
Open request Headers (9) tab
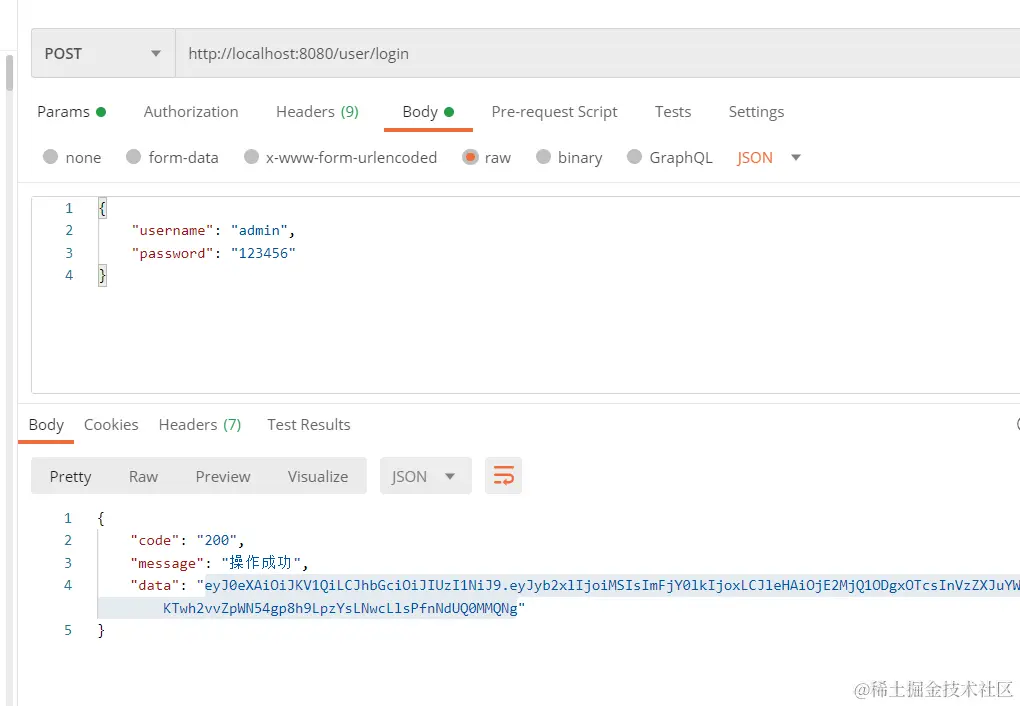[317, 112]
